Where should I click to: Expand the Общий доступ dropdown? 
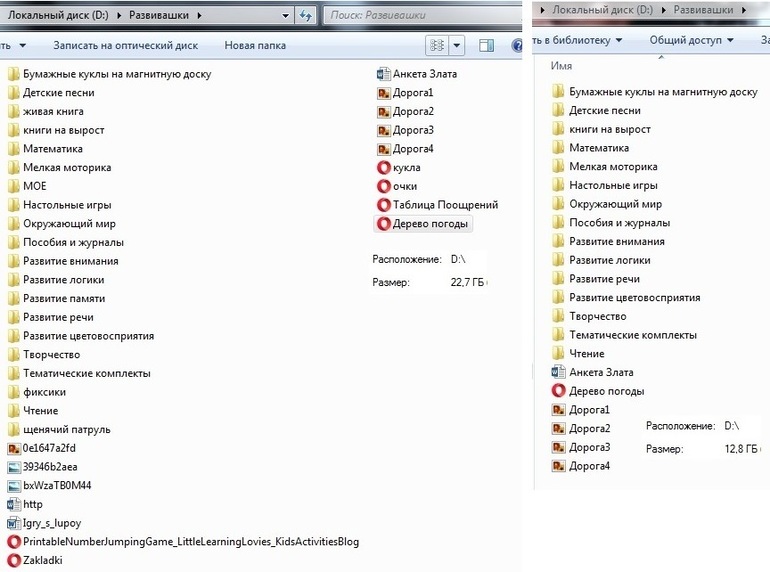point(691,40)
